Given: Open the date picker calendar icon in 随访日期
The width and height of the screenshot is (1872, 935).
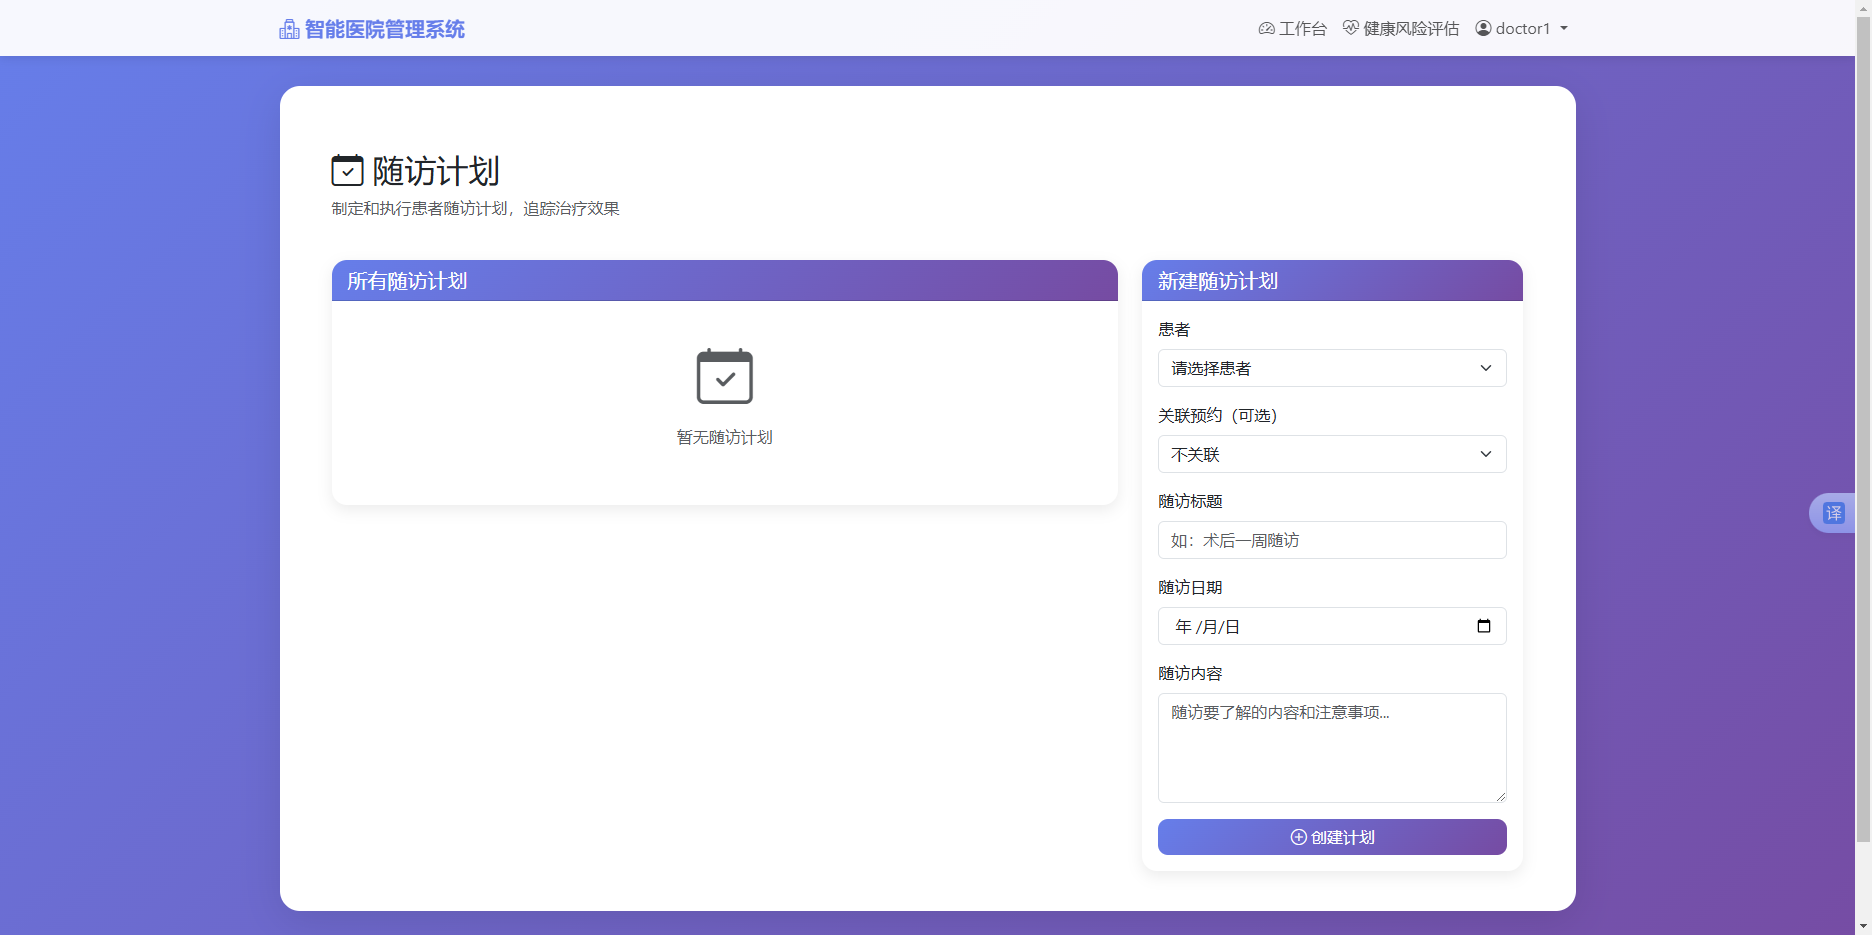Looking at the screenshot, I should (x=1486, y=625).
